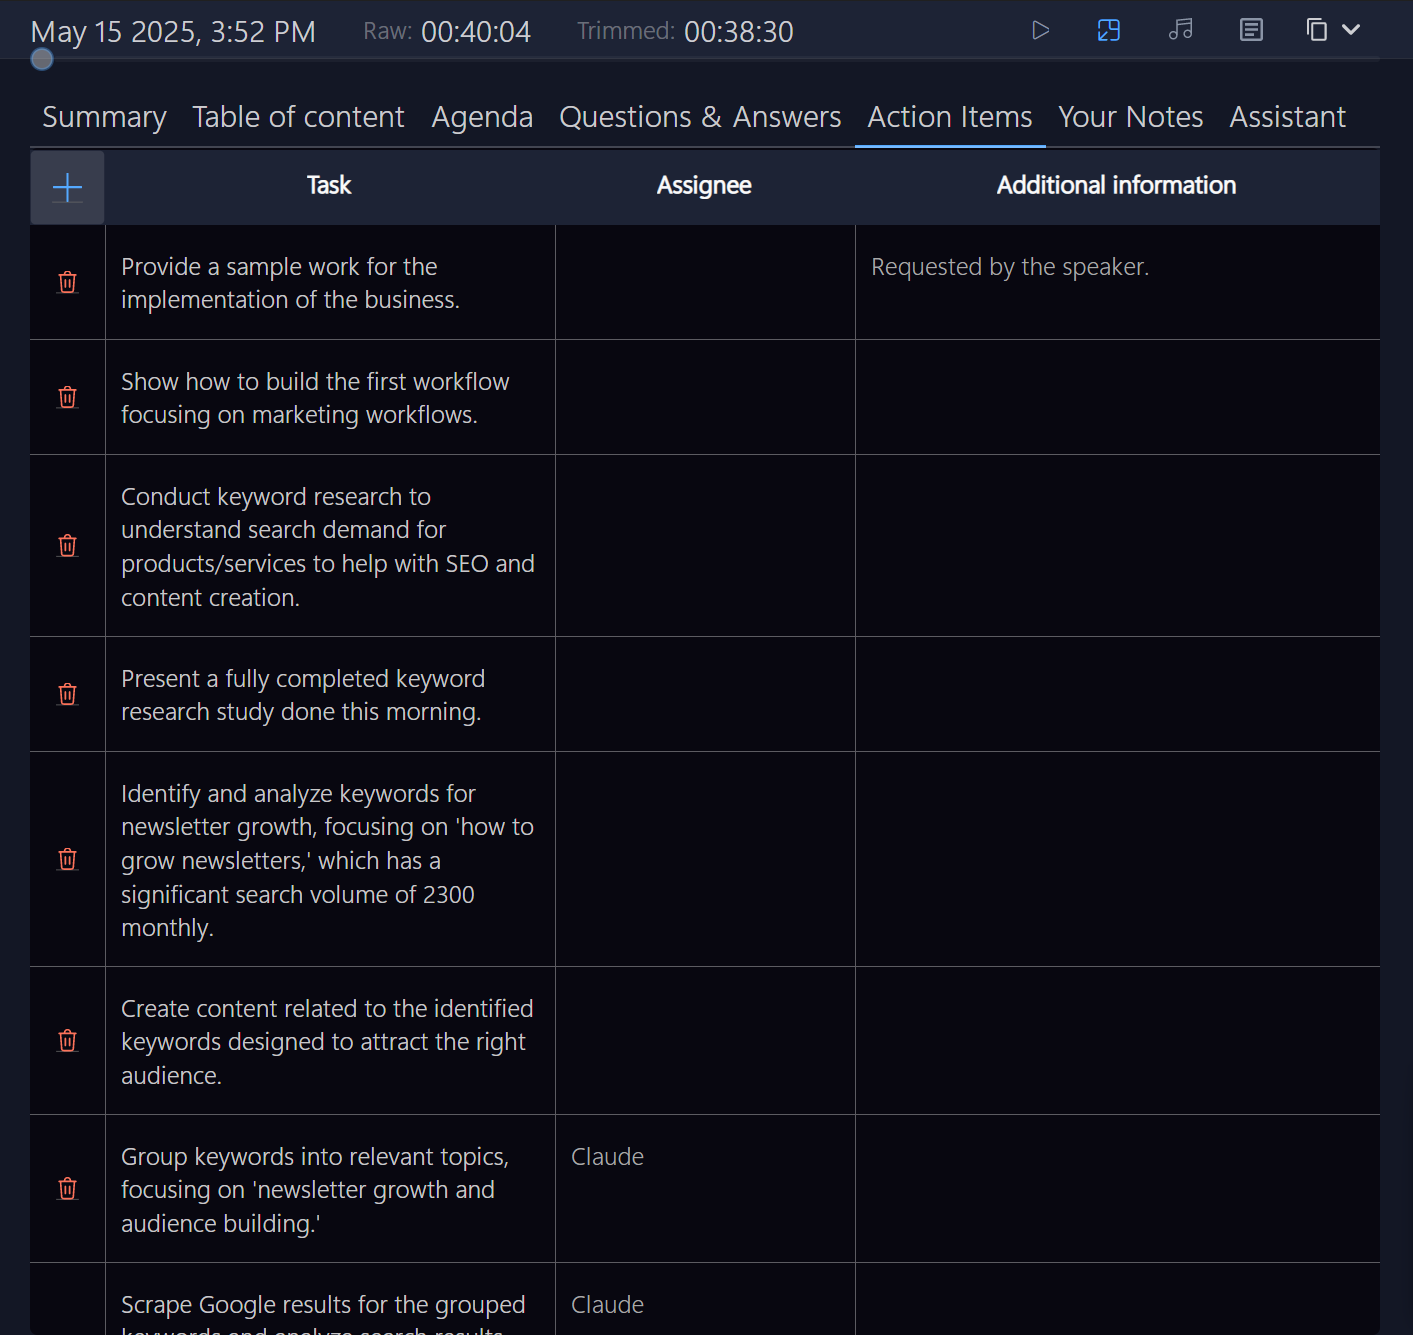
Task: Click the Raw duration 00:40:04
Action: (476, 32)
